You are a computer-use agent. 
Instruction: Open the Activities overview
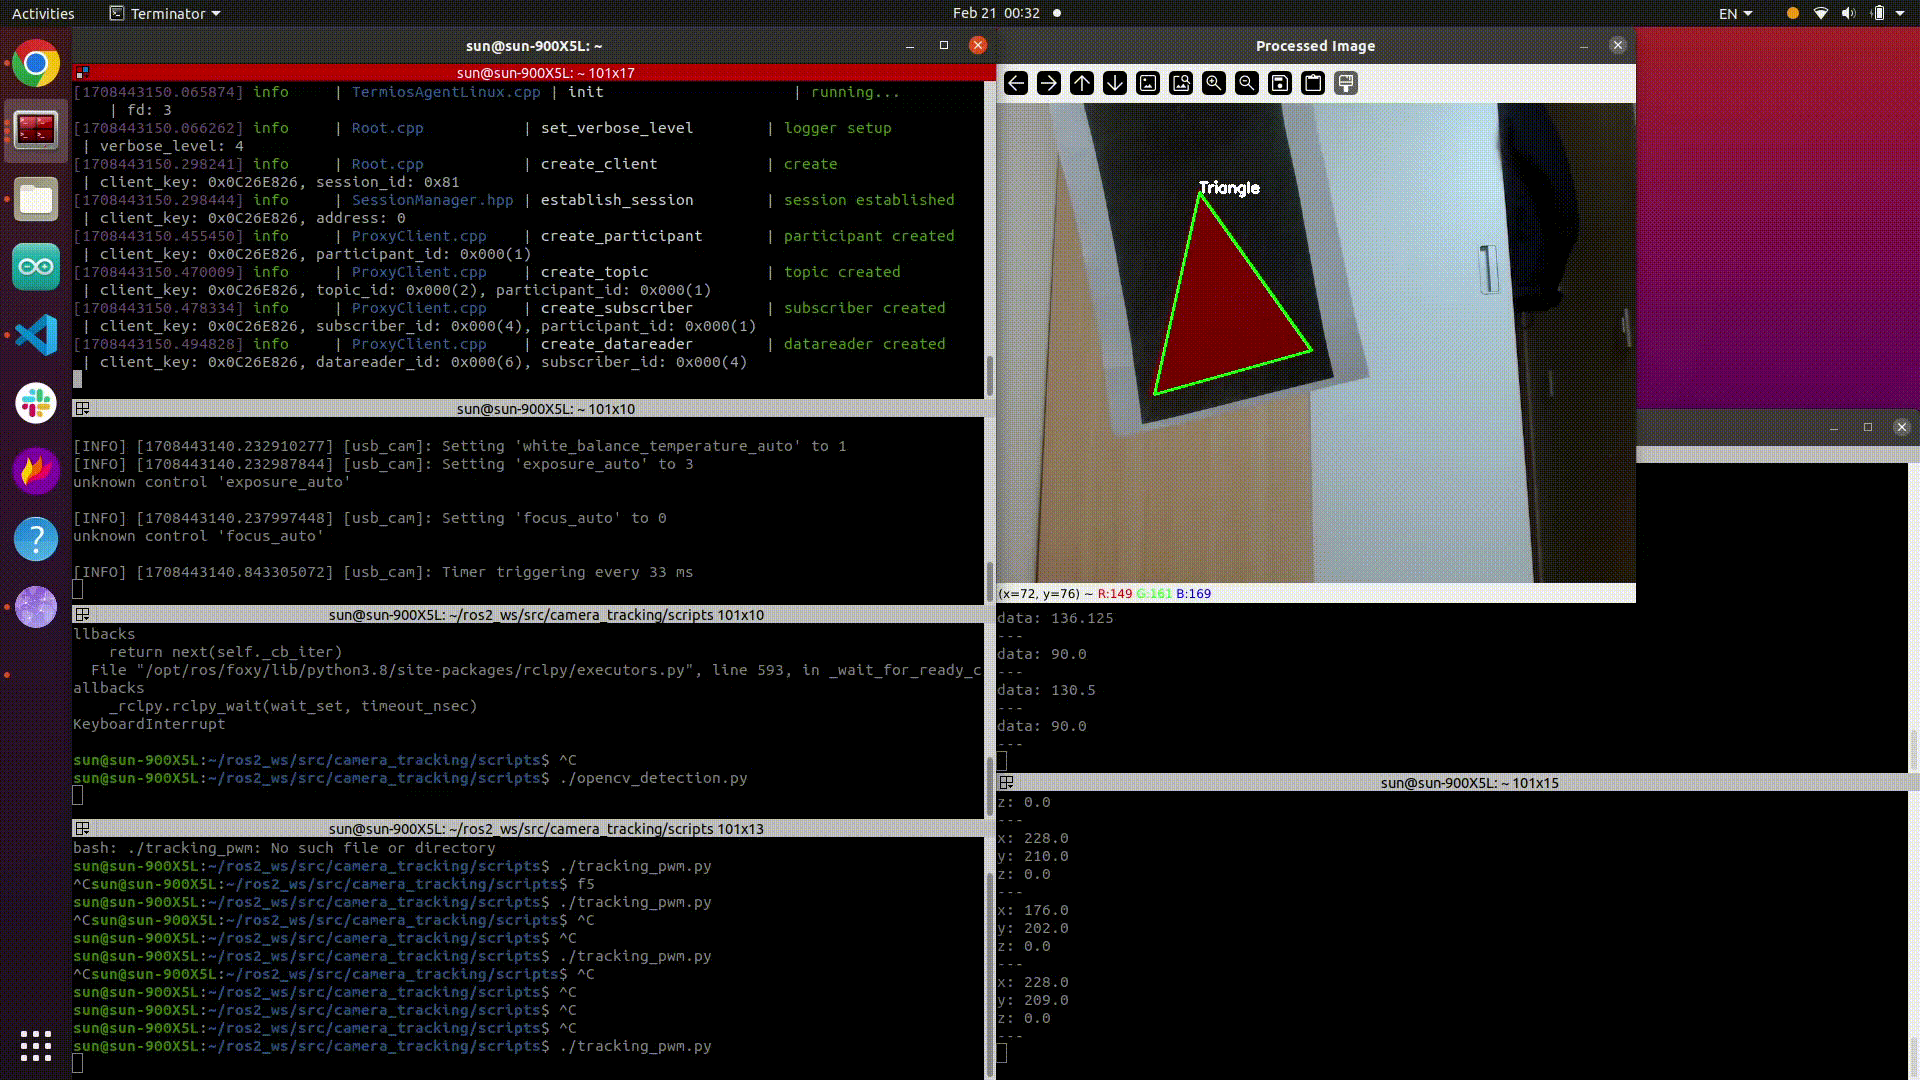coord(43,13)
